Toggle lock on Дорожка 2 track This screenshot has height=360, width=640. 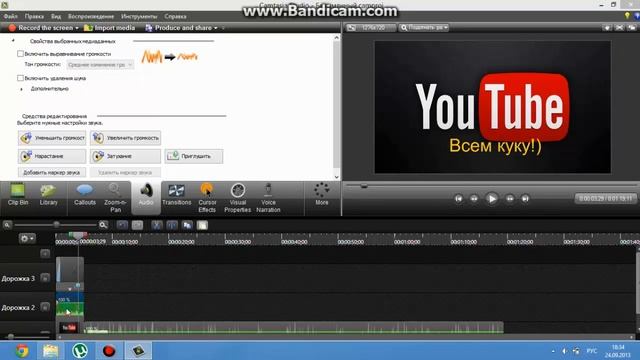pos(45,307)
